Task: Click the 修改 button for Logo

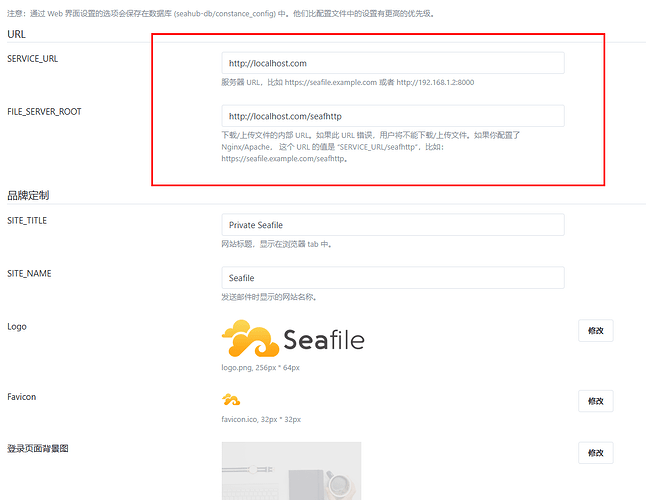Action: click(595, 331)
